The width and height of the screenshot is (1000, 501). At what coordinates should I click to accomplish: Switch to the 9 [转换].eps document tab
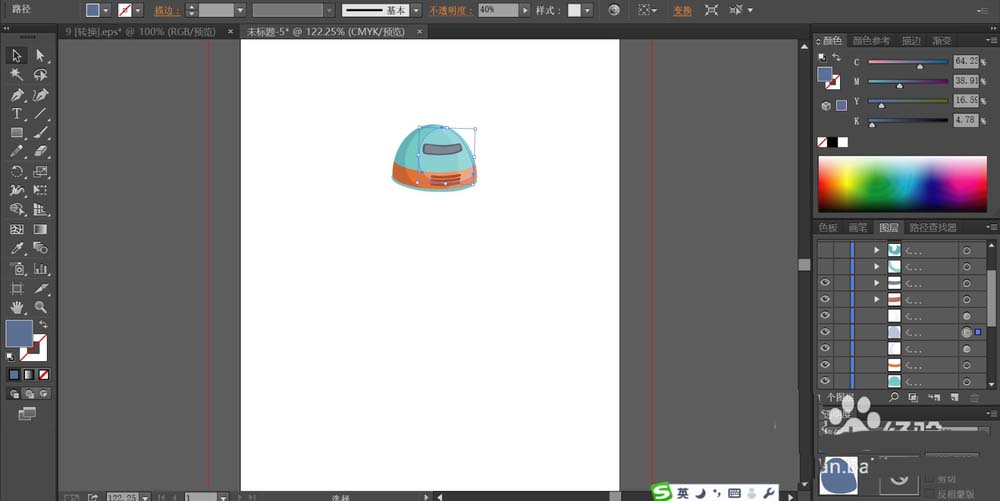pyautogui.click(x=141, y=31)
